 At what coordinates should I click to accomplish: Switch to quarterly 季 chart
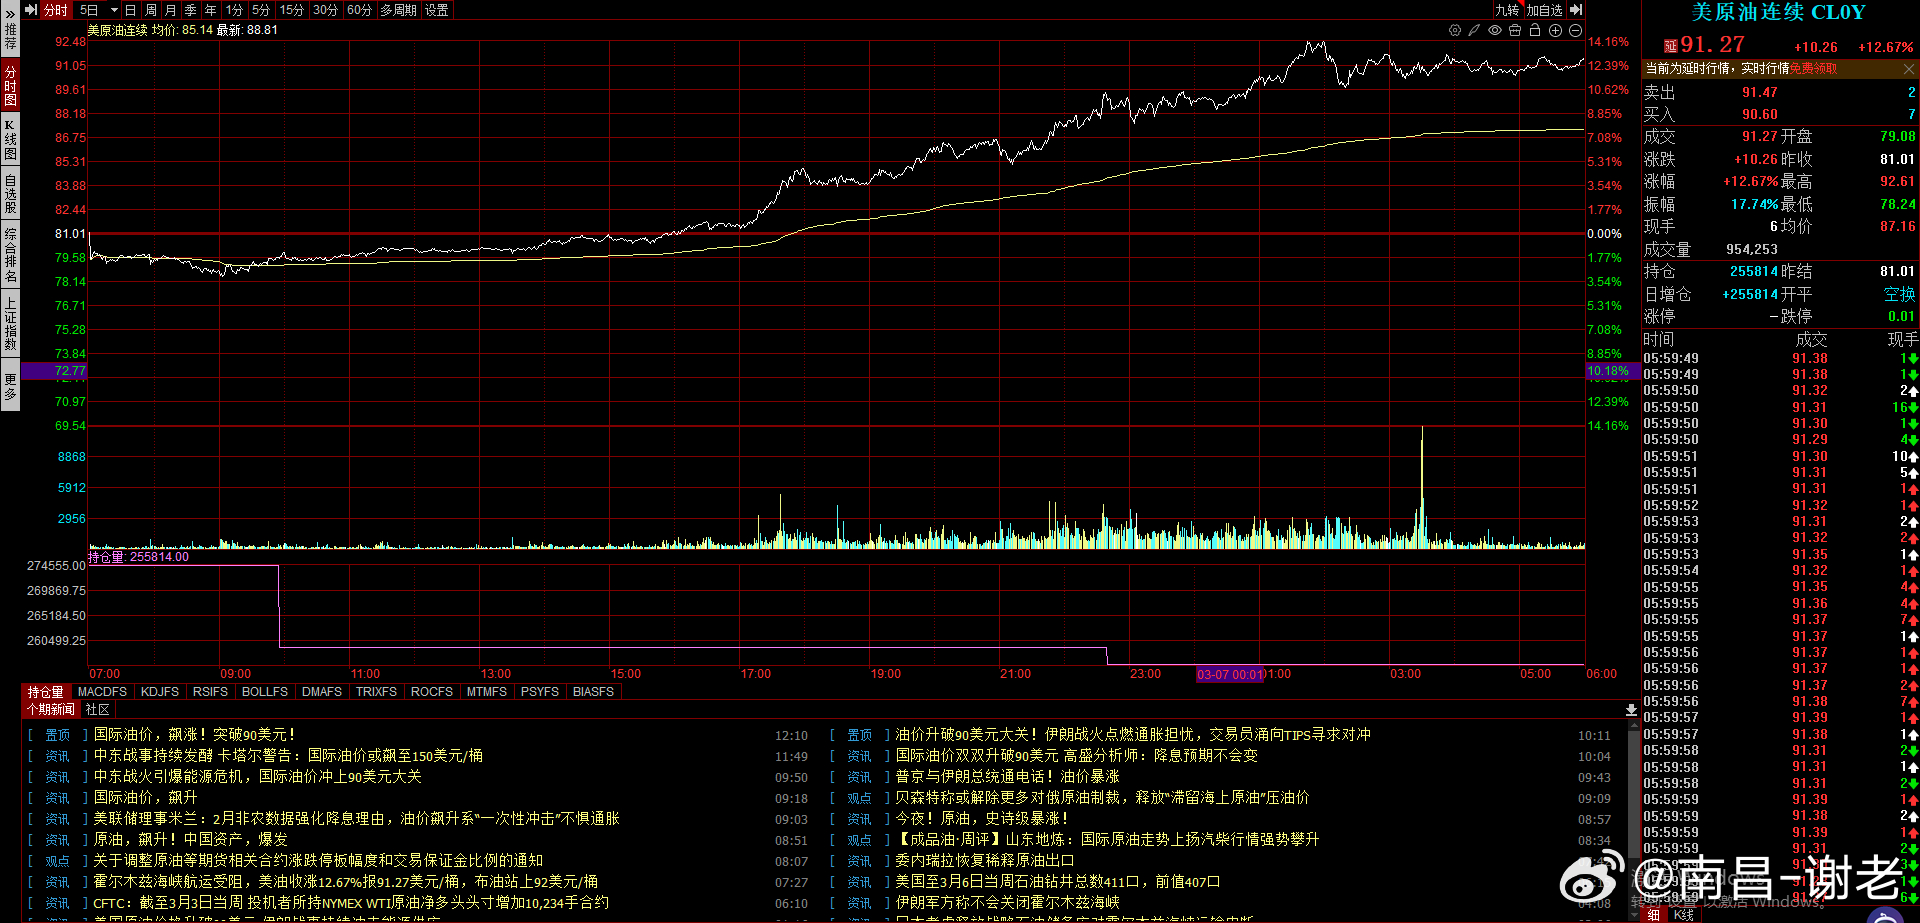(x=190, y=10)
